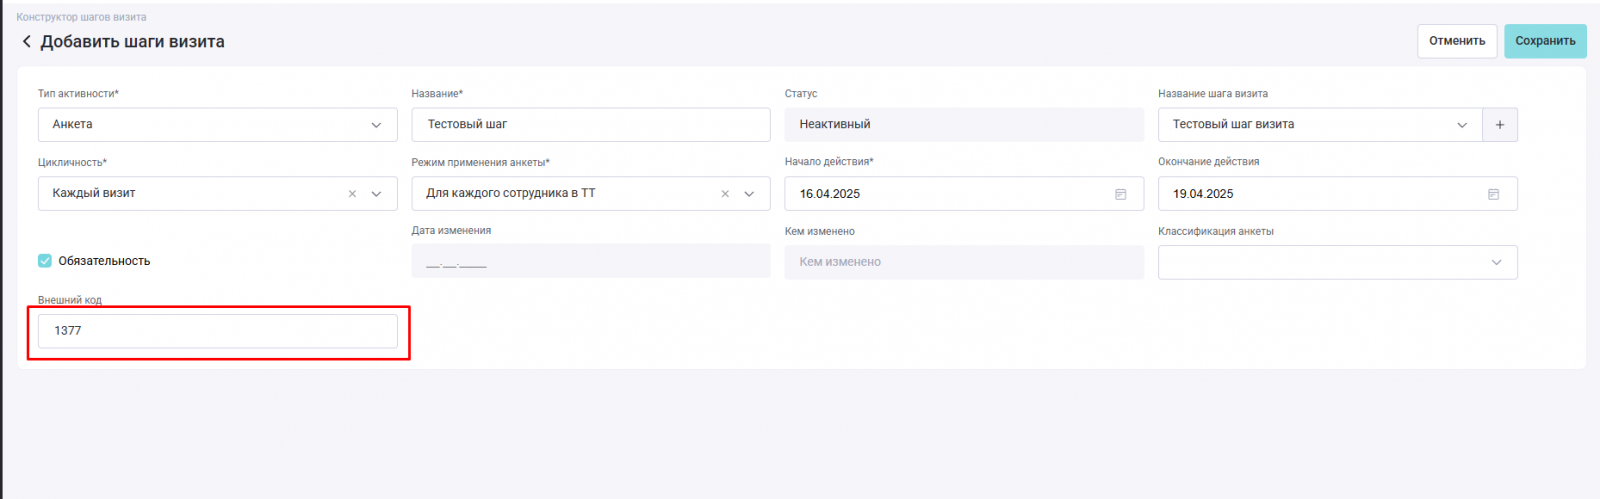Open calendar icon in Начало действия field
The height and width of the screenshot is (499, 1600).
pyautogui.click(x=1120, y=194)
